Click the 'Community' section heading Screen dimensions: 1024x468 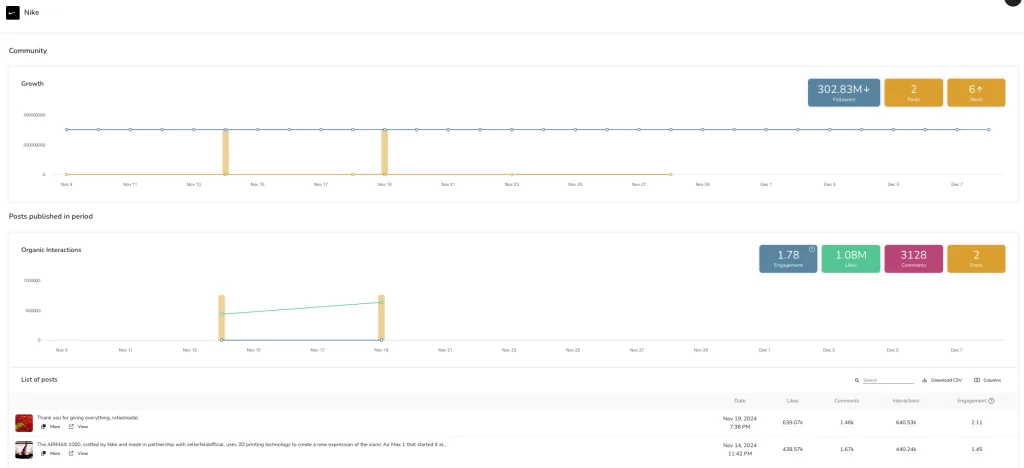click(27, 50)
